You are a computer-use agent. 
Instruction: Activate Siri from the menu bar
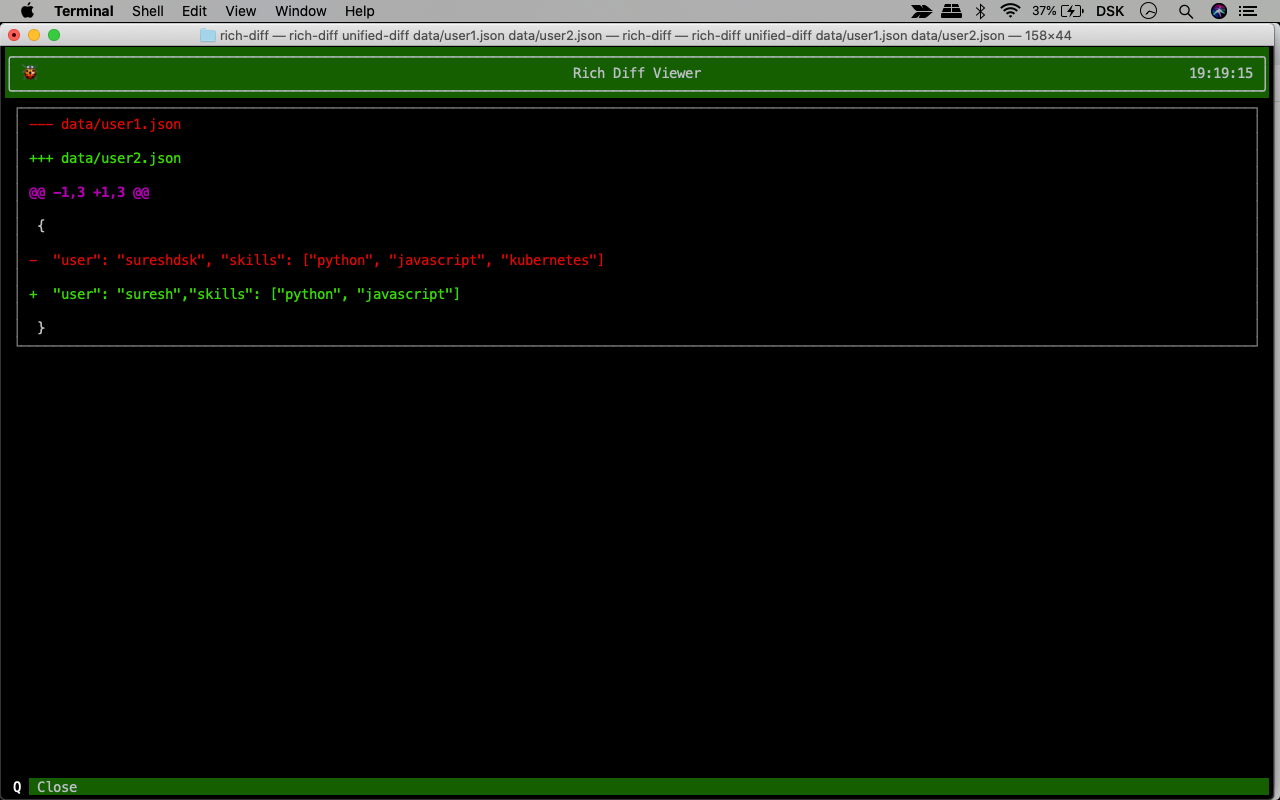1218,11
